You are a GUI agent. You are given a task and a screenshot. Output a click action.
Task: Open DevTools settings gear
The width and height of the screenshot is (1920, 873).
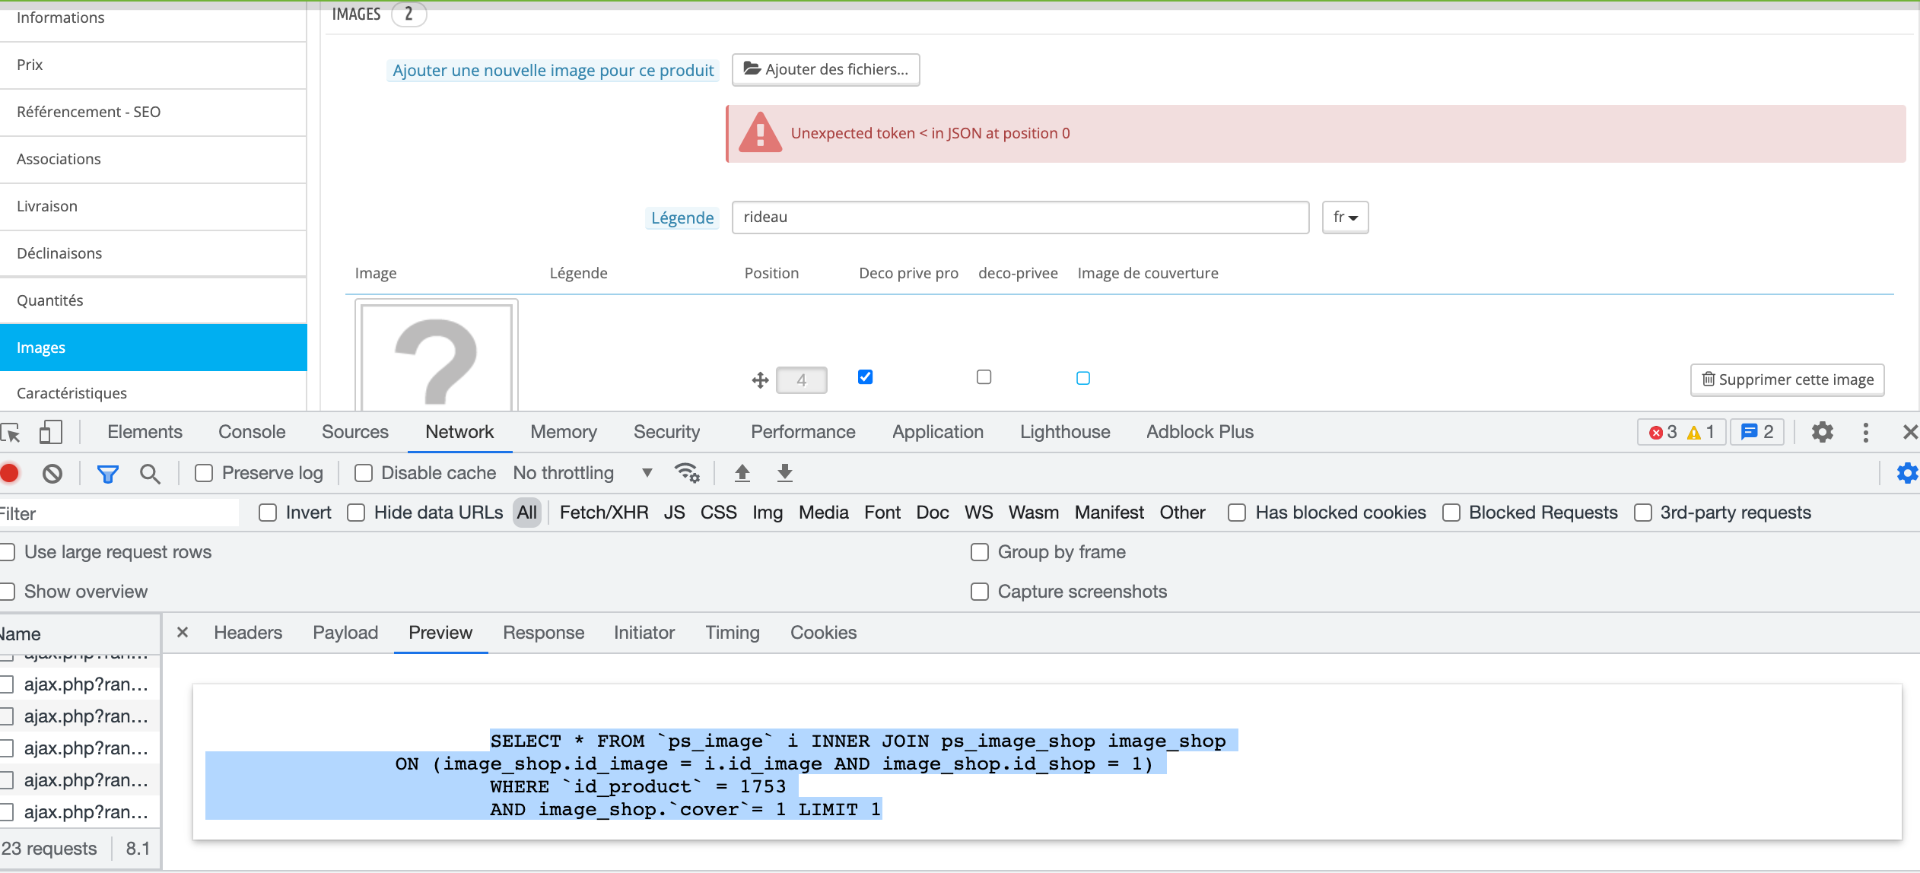click(x=1823, y=432)
